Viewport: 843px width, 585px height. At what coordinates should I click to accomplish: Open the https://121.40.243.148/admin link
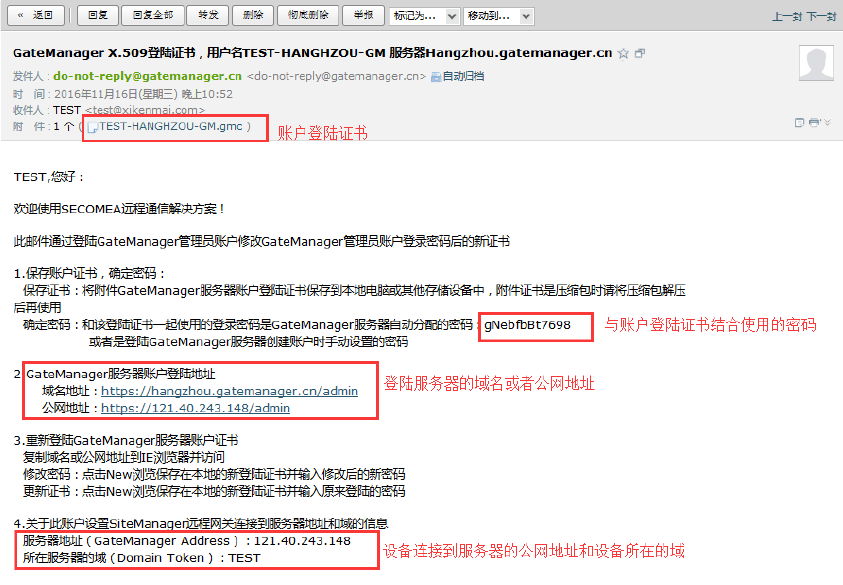click(x=195, y=408)
